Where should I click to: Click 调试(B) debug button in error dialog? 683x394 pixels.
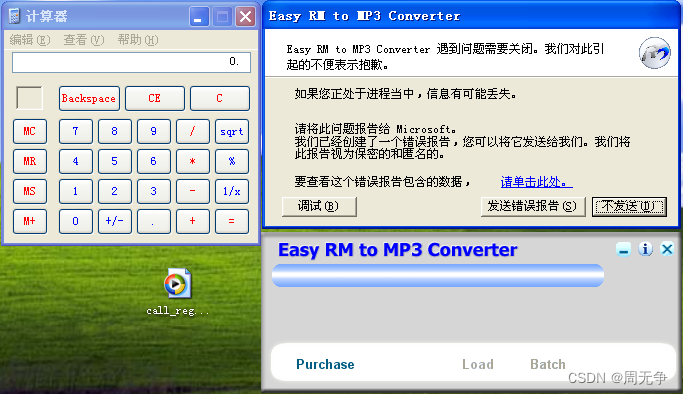(x=319, y=207)
